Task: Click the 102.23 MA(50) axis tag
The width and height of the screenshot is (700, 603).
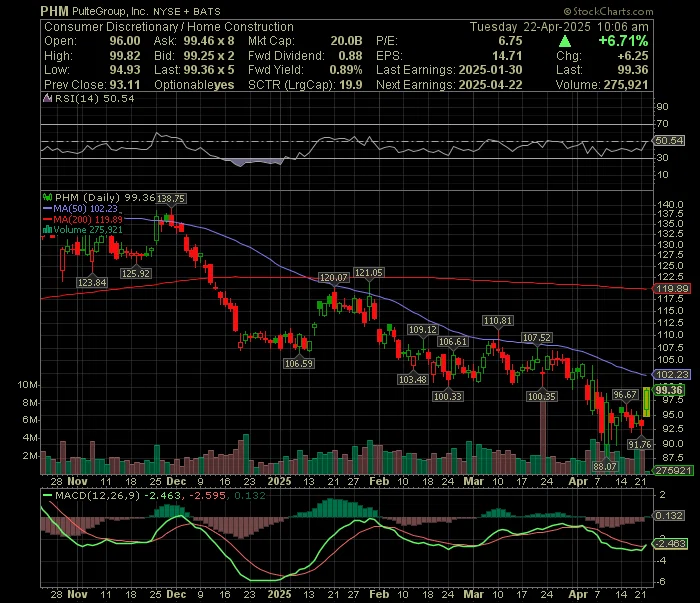Action: (x=672, y=374)
